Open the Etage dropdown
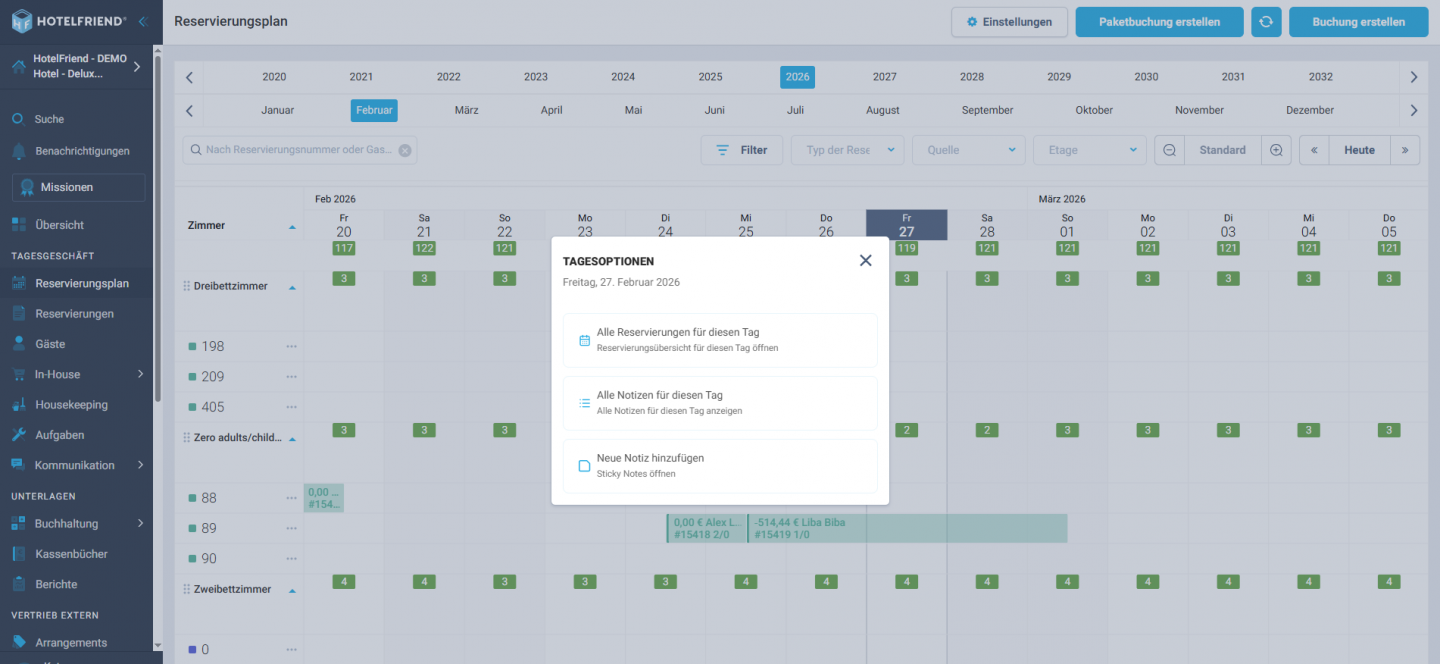This screenshot has width=1440, height=664. (x=1089, y=150)
